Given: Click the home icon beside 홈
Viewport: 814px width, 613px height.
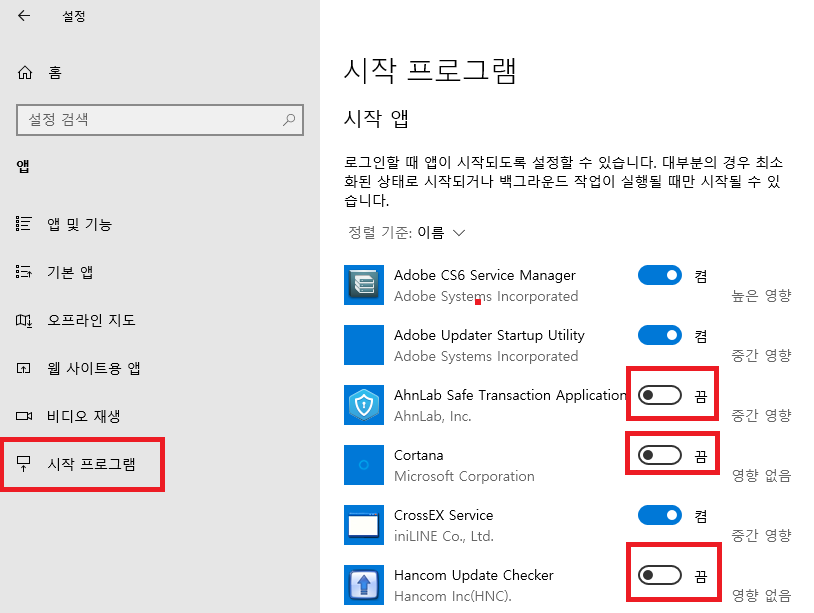Looking at the screenshot, I should click(x=25, y=73).
